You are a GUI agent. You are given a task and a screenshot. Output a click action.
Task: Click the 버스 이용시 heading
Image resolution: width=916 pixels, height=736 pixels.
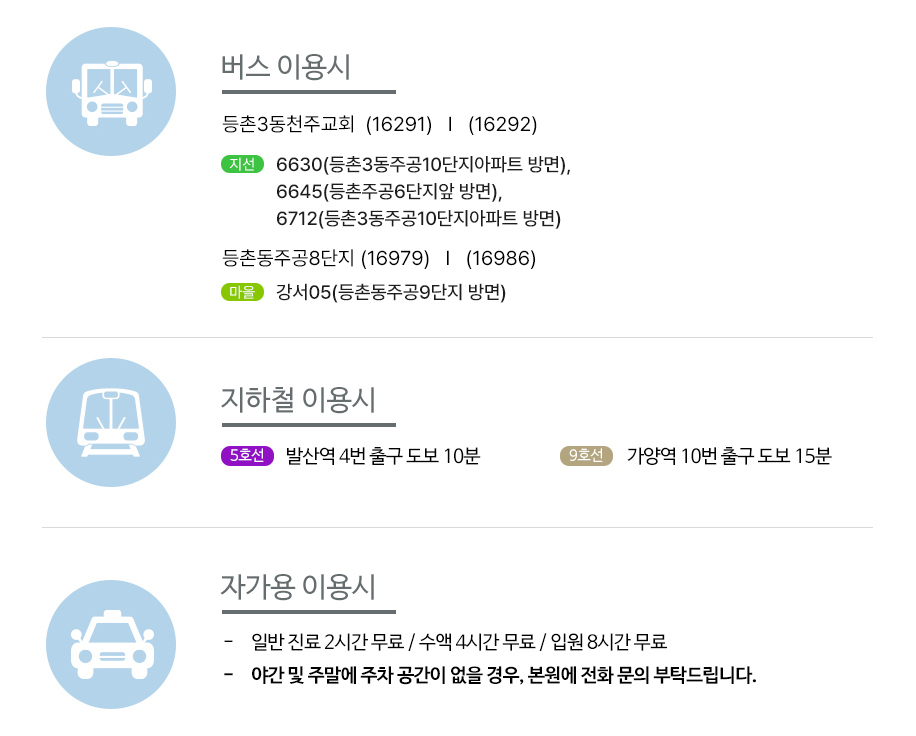(286, 67)
